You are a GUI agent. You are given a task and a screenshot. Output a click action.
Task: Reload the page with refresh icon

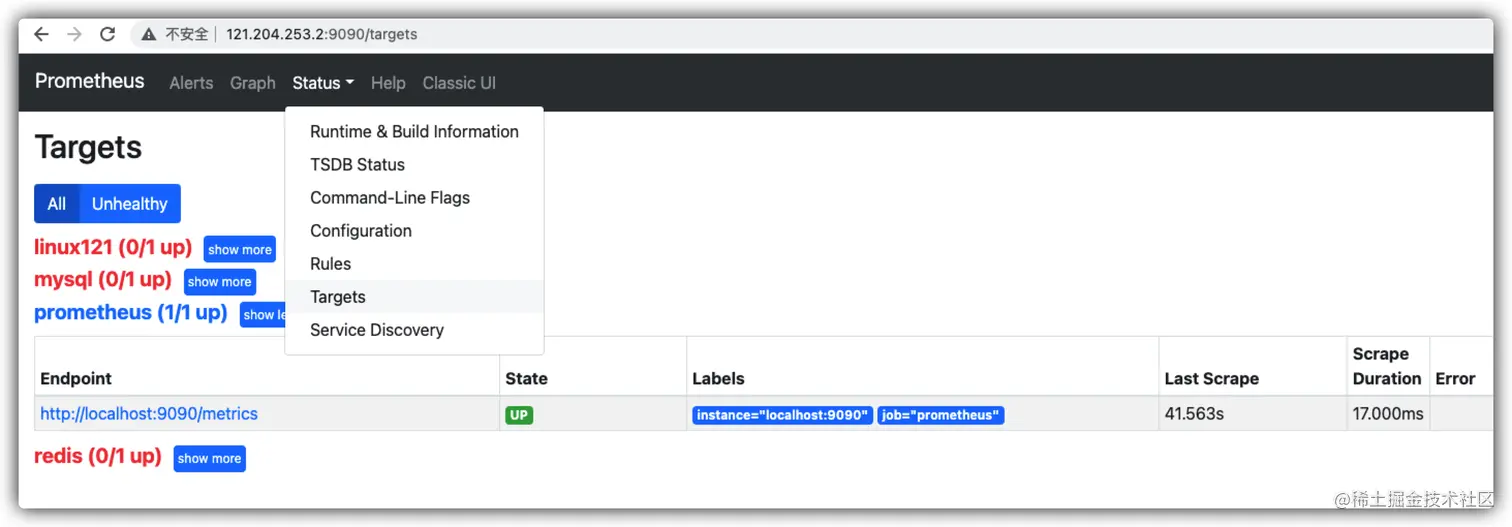pyautogui.click(x=107, y=34)
